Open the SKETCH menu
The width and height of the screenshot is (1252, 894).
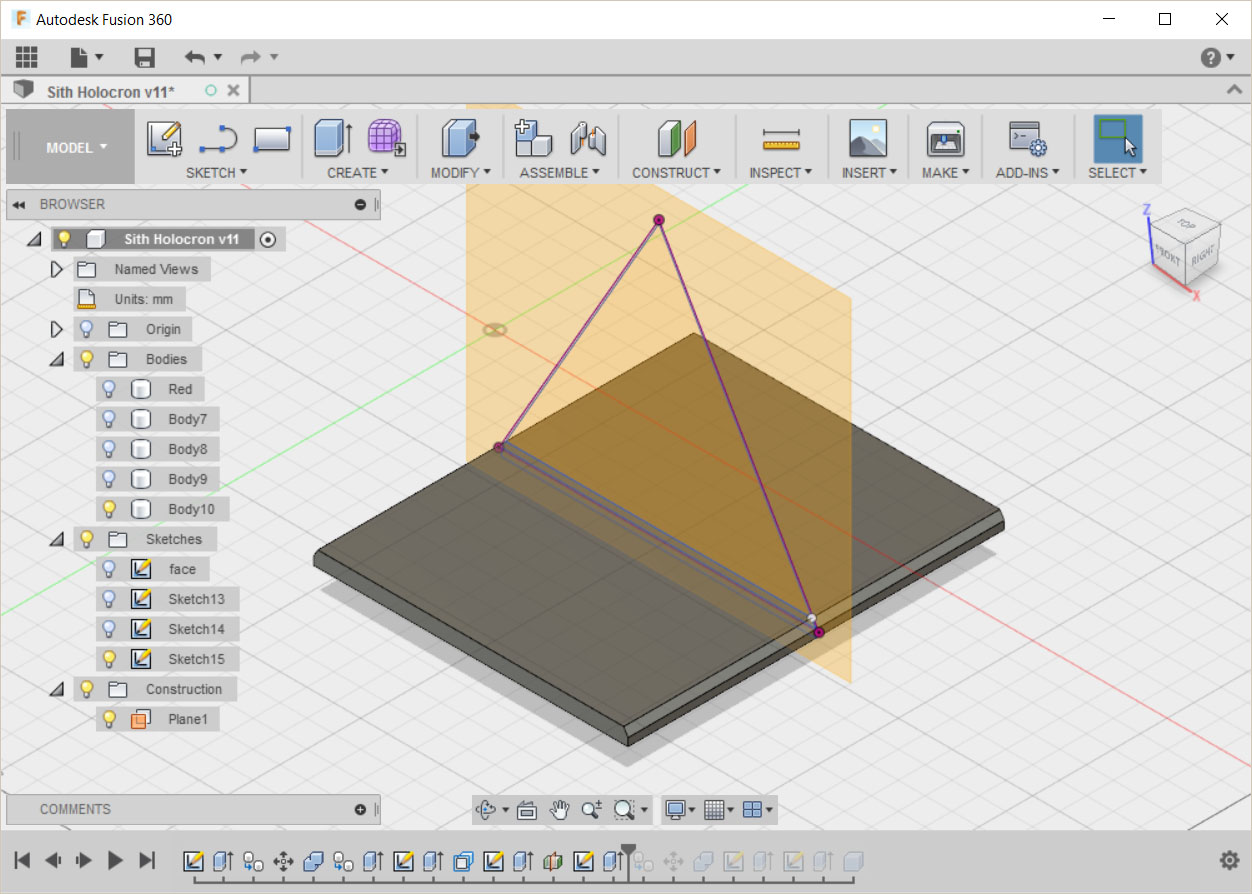216,172
